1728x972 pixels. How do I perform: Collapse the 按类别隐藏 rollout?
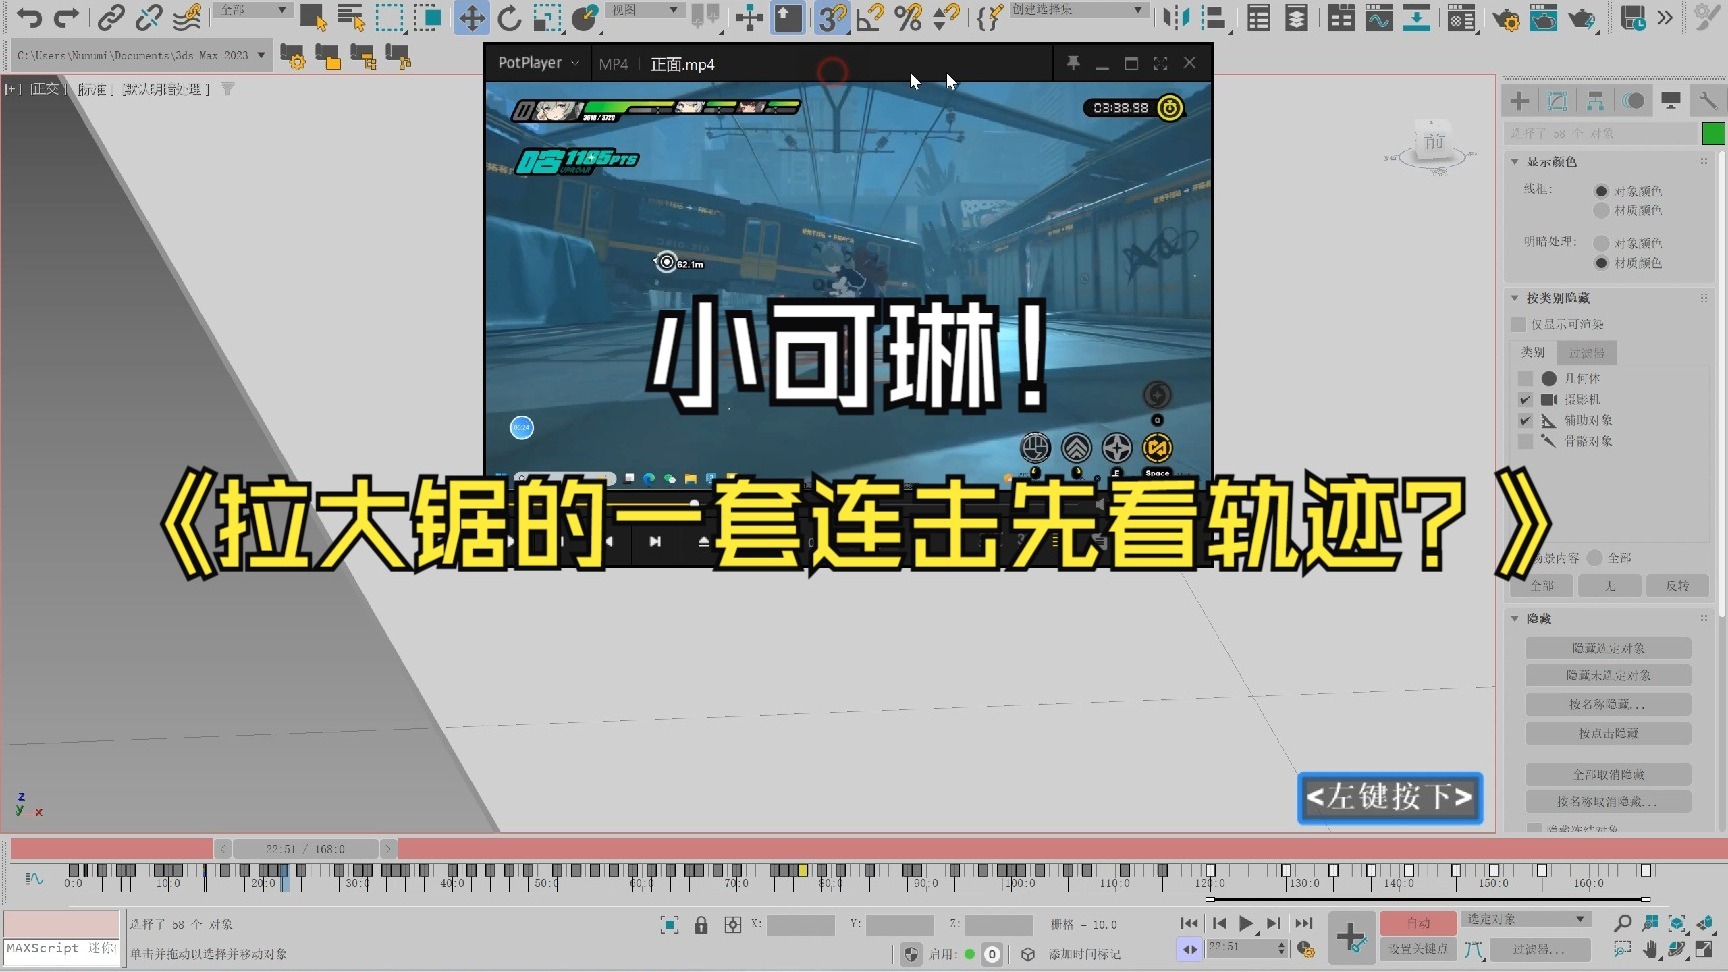coord(1515,298)
